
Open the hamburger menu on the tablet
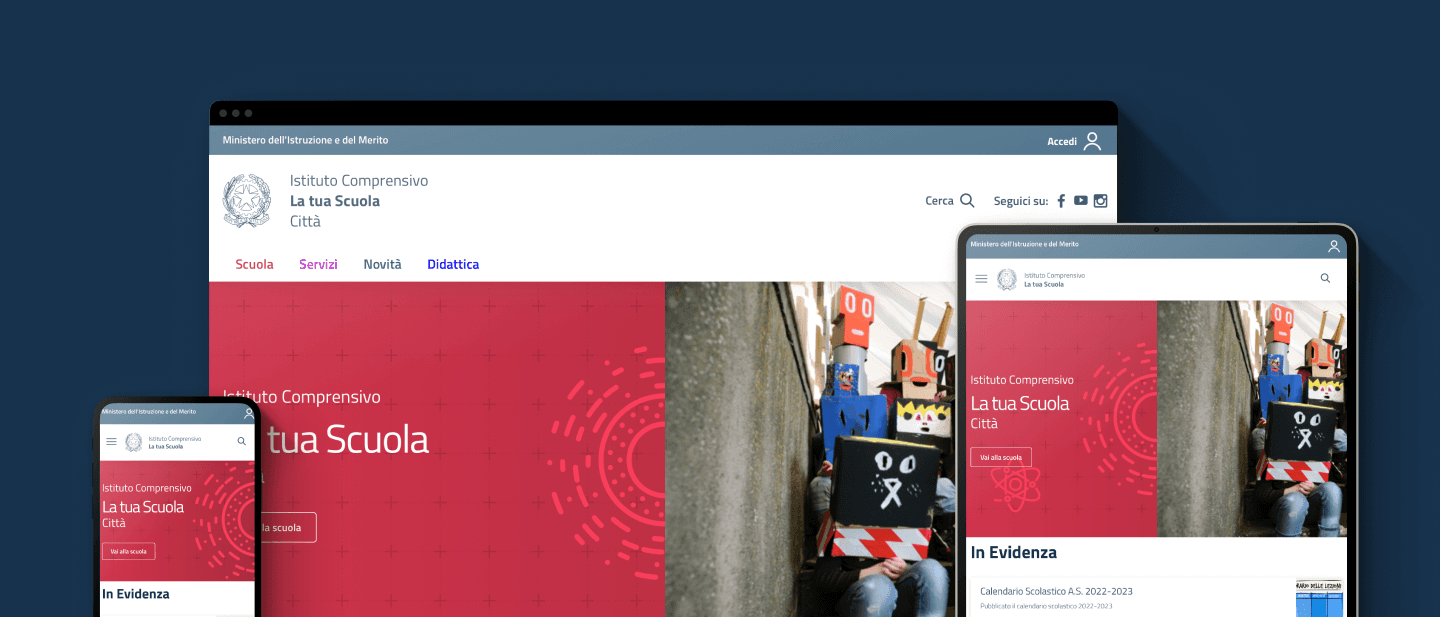[981, 279]
